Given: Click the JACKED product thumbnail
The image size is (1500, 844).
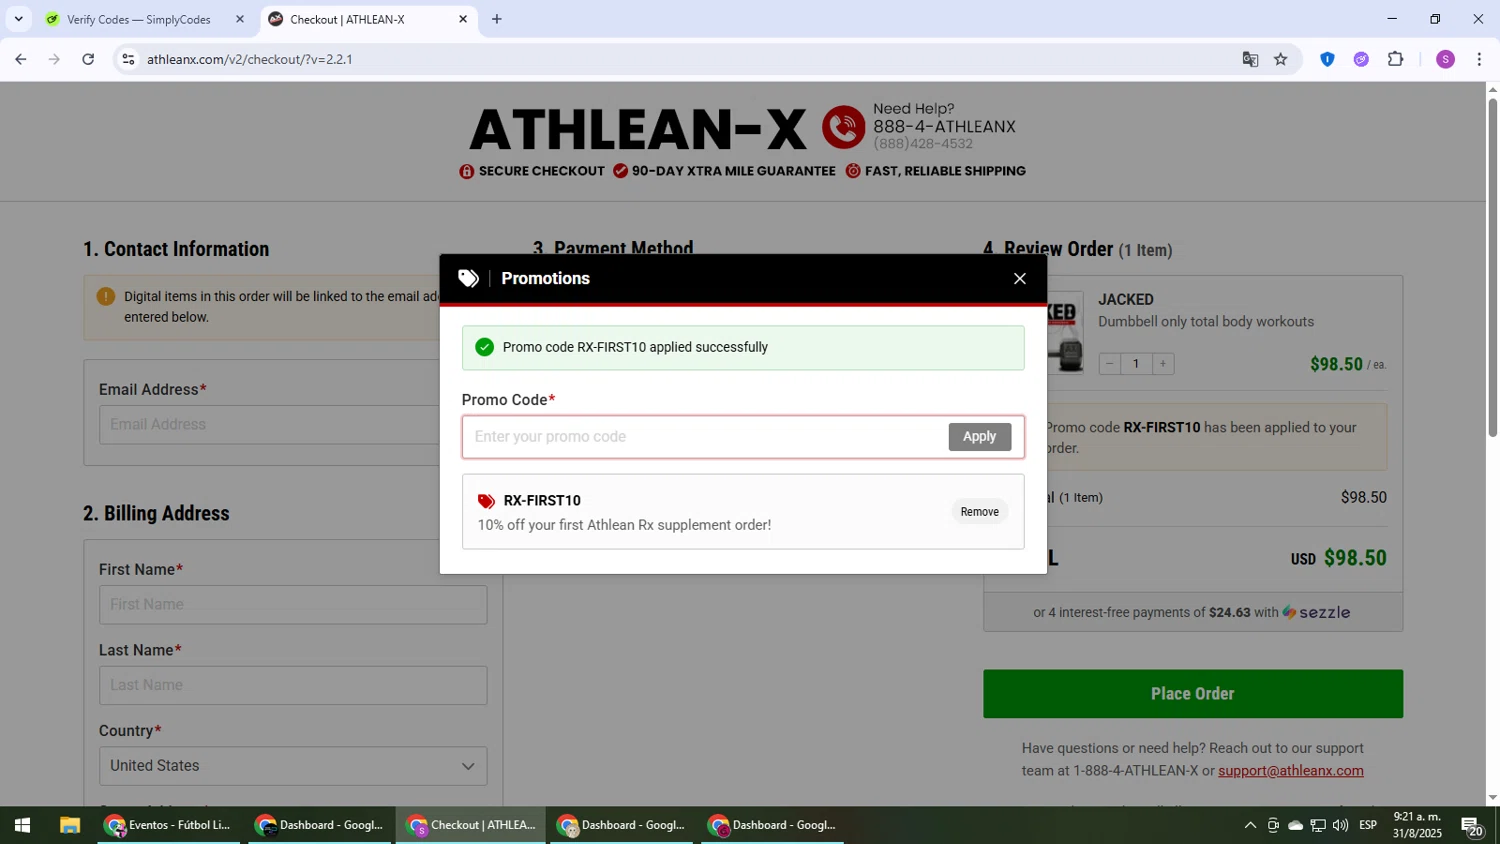Looking at the screenshot, I should point(1065,333).
